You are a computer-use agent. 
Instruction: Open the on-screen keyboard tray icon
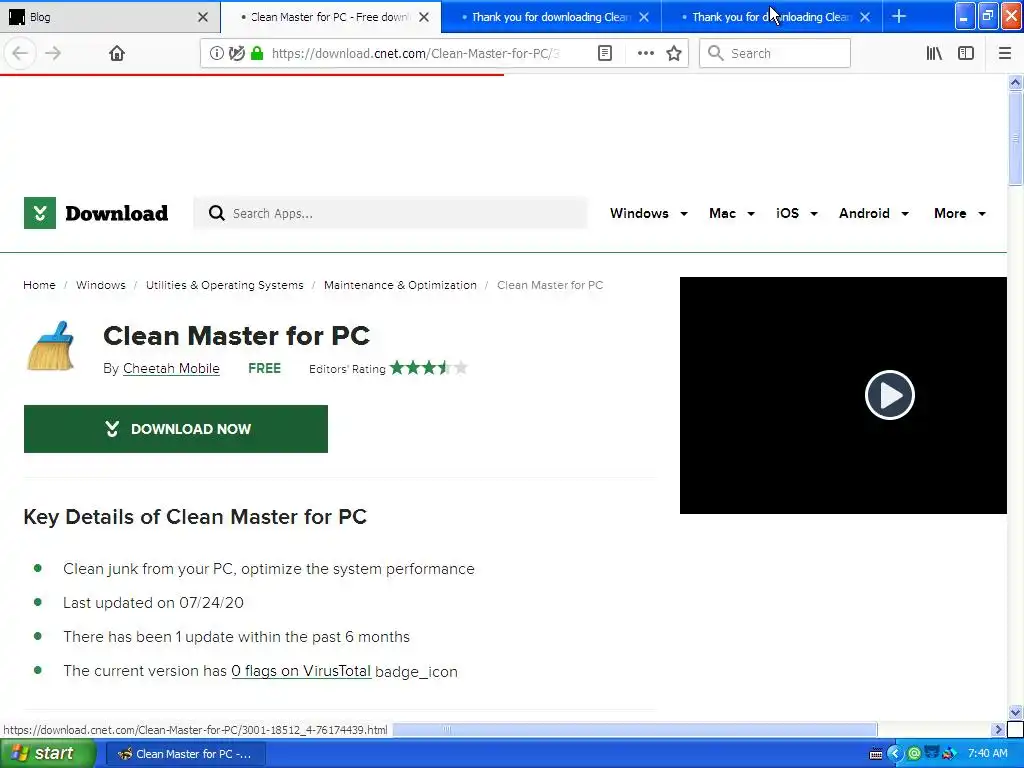pos(876,754)
